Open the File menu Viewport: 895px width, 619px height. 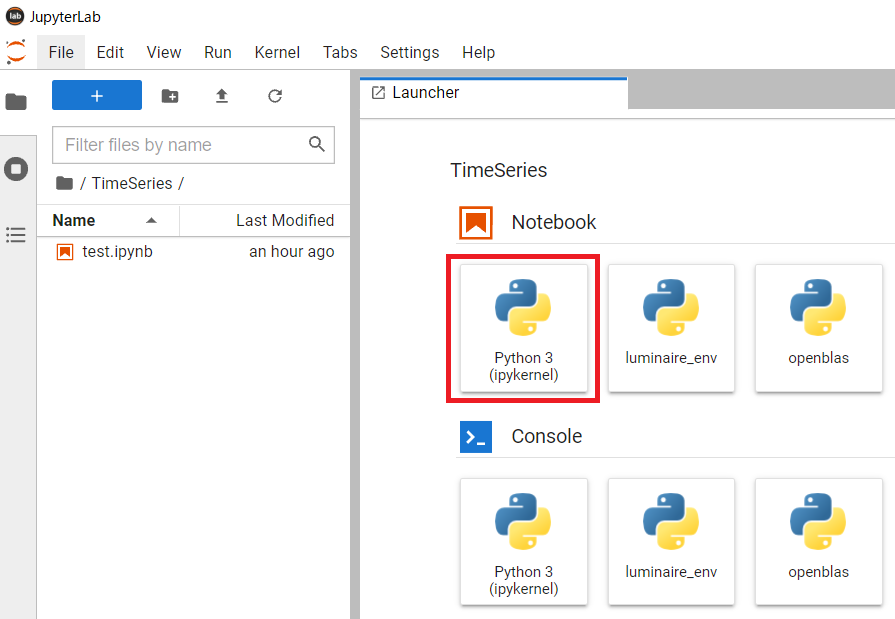[x=61, y=52]
